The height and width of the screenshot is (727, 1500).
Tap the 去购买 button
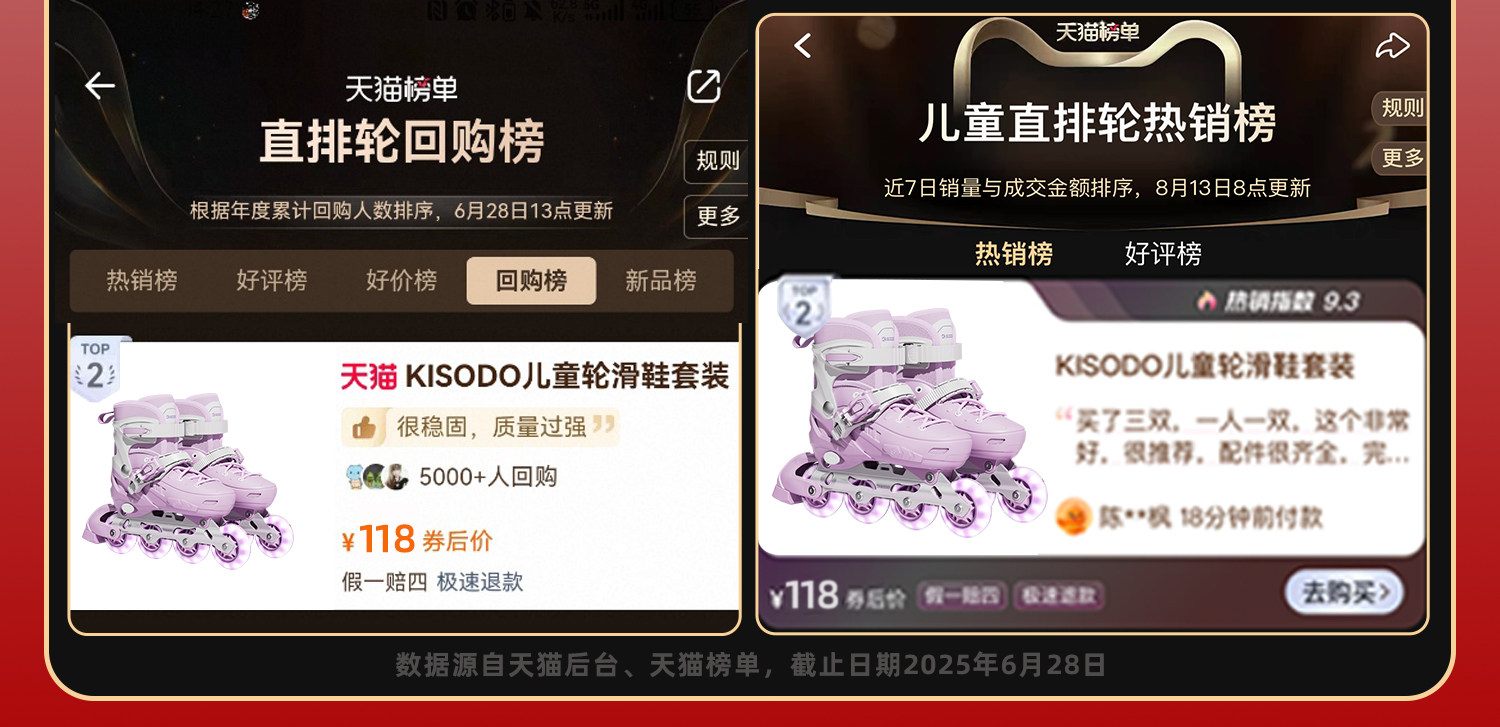1344,592
